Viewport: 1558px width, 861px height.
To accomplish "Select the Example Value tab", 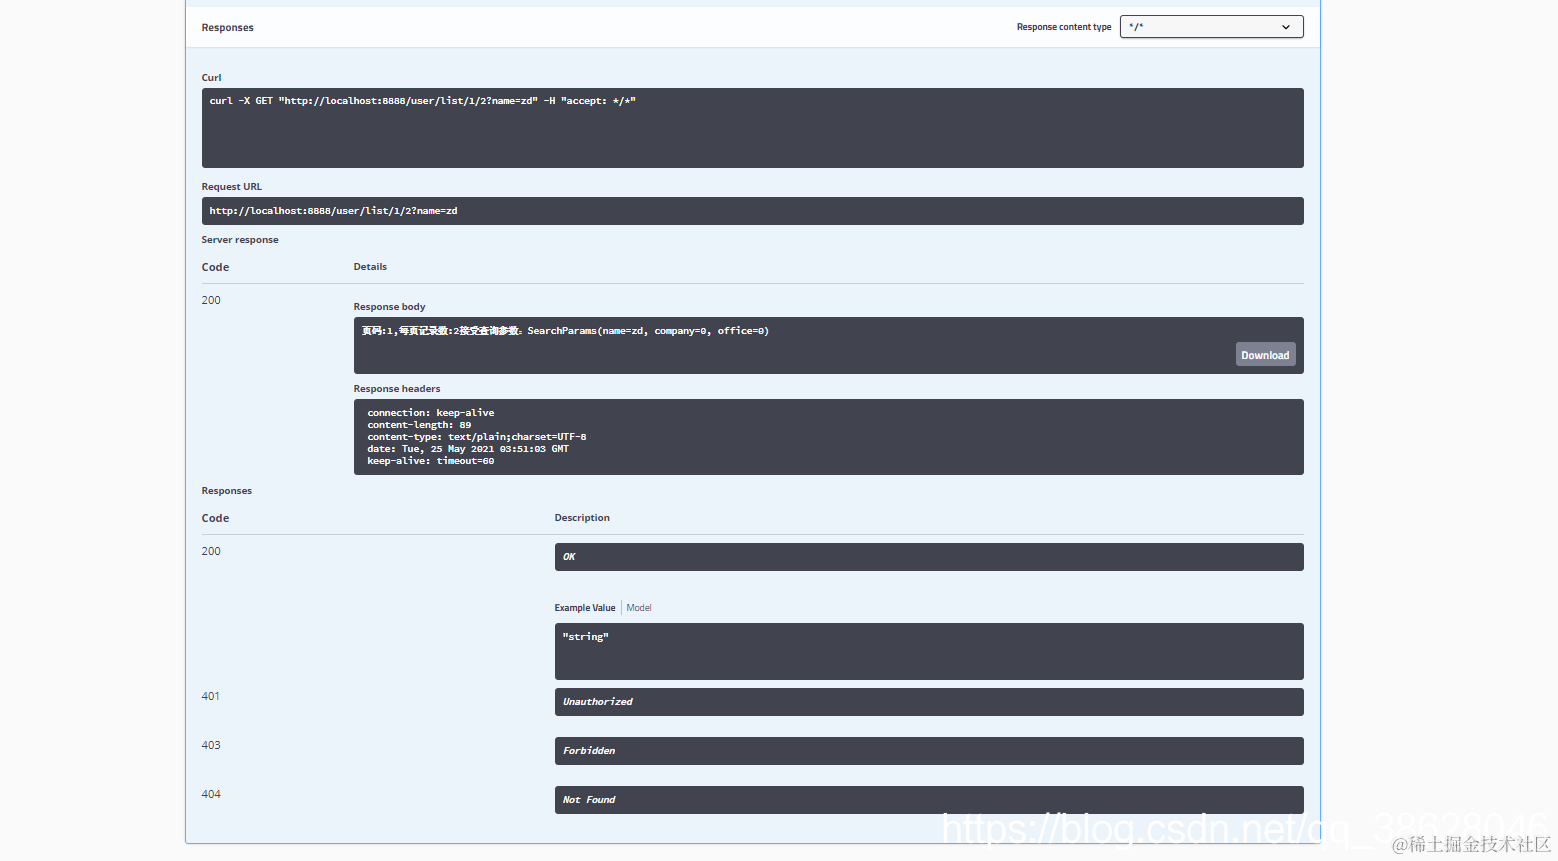I will [x=585, y=608].
